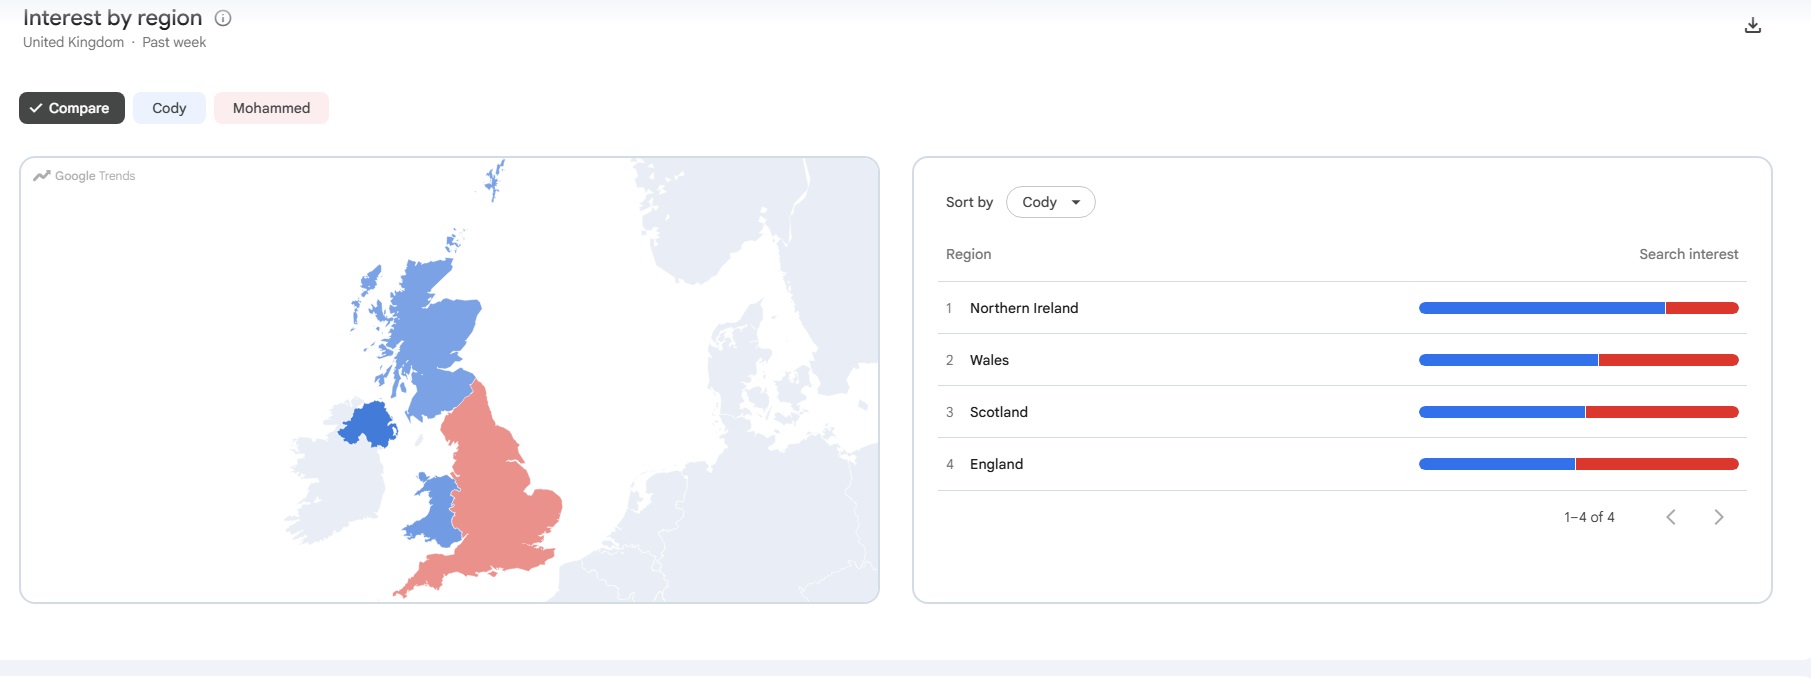Open the Interest by region info icon
Viewport: 1811px width, 689px height.
[x=223, y=18]
